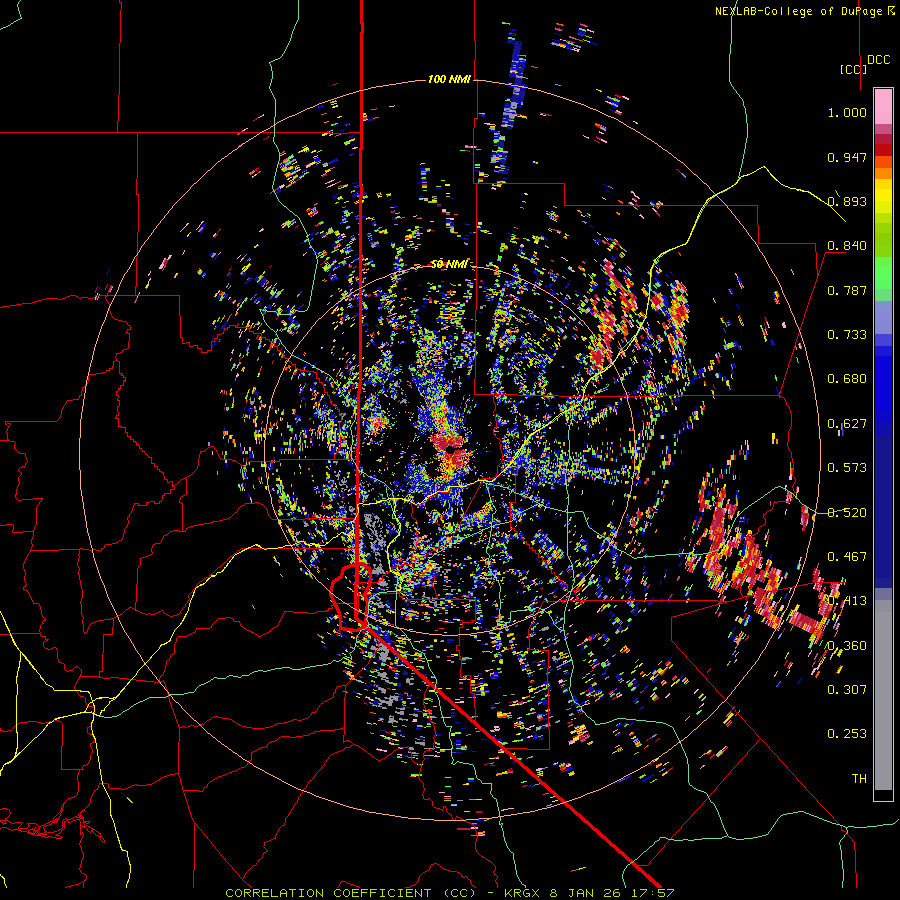Viewport: 900px width, 900px height.
Task: Click the 0.520 color scale value
Action: [x=847, y=513]
